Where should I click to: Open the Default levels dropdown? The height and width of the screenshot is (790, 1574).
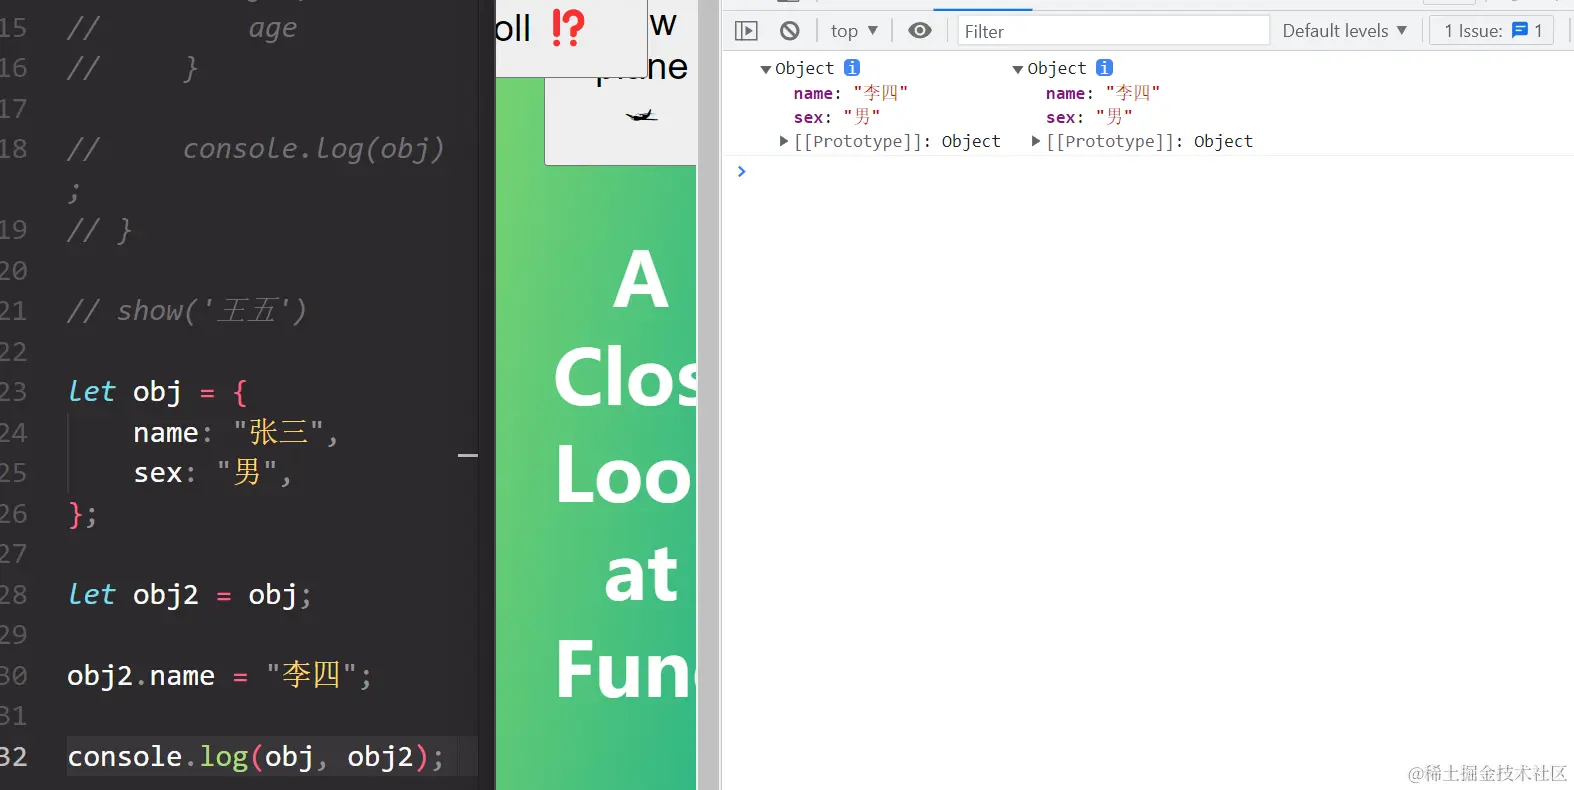(1344, 31)
